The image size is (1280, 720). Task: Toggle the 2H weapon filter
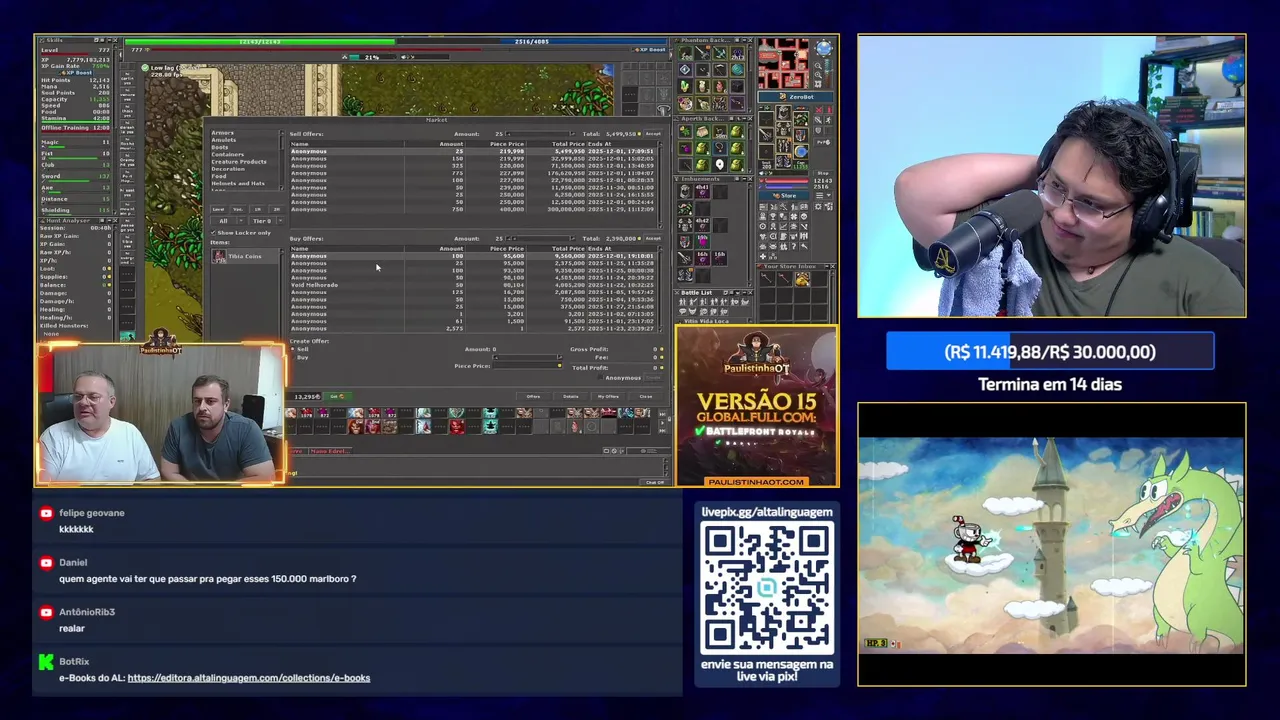click(277, 209)
